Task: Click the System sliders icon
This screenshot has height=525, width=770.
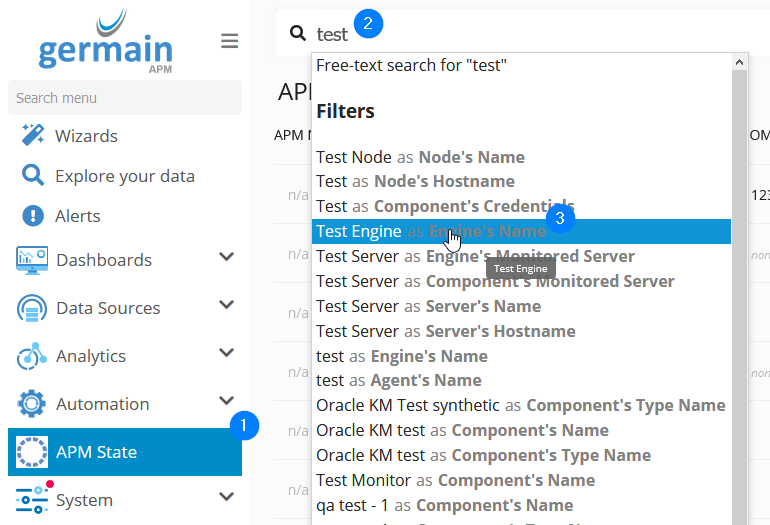Action: (x=33, y=499)
